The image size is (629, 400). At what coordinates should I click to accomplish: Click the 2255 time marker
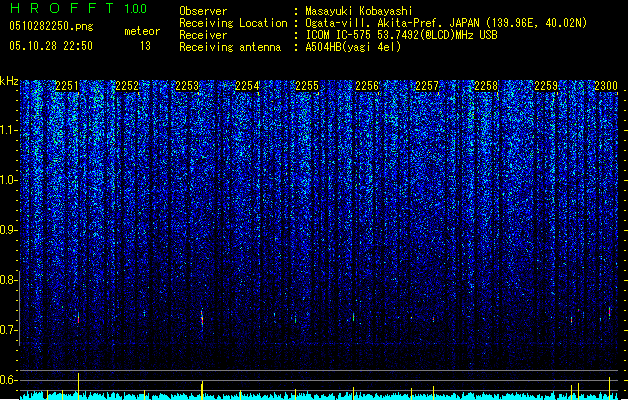307,86
